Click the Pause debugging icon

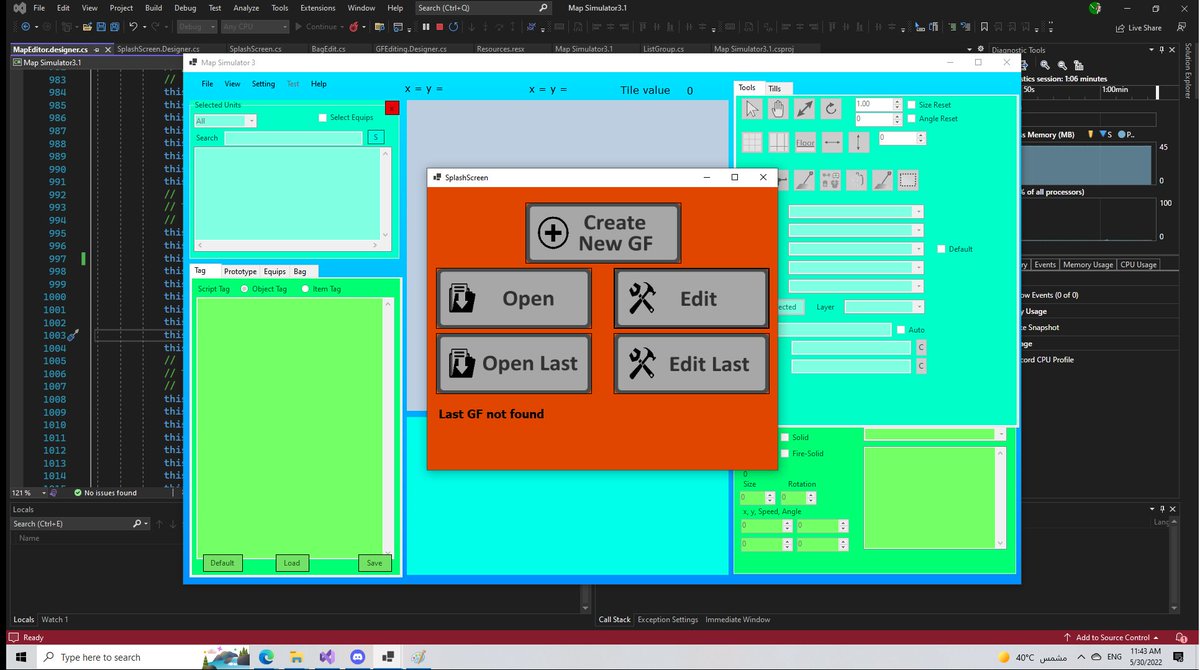tap(424, 27)
